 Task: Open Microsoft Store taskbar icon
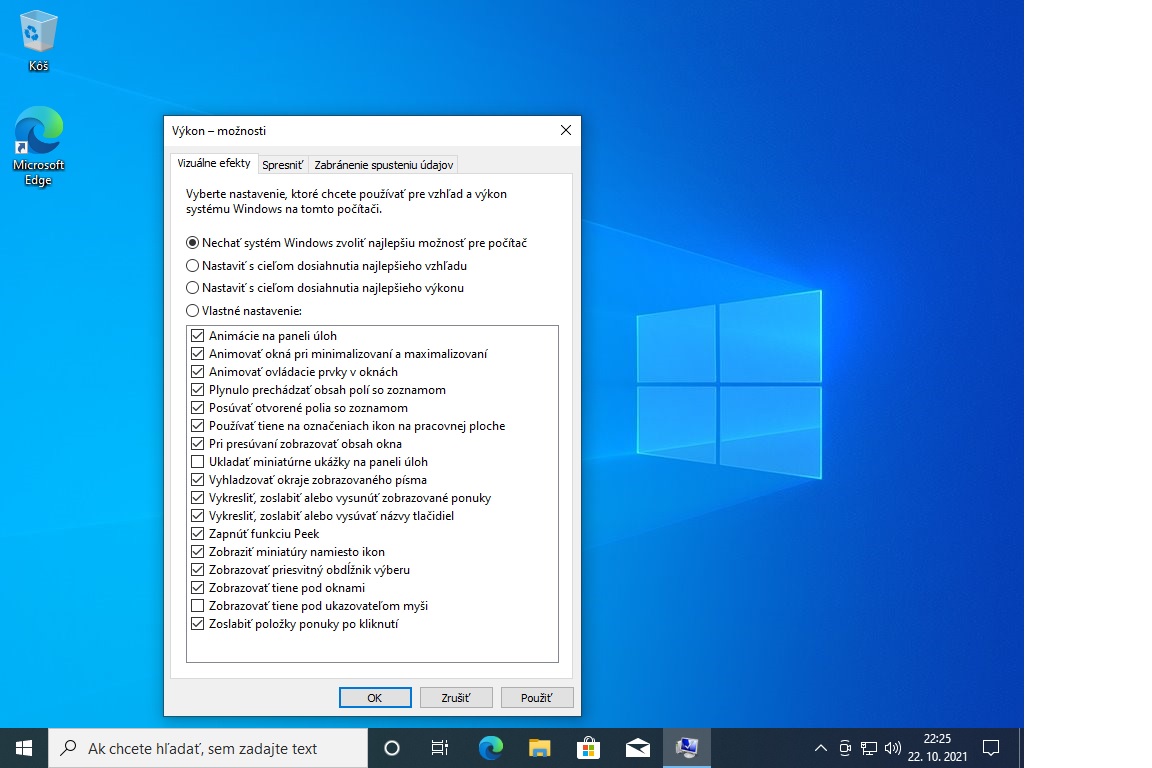[x=588, y=748]
